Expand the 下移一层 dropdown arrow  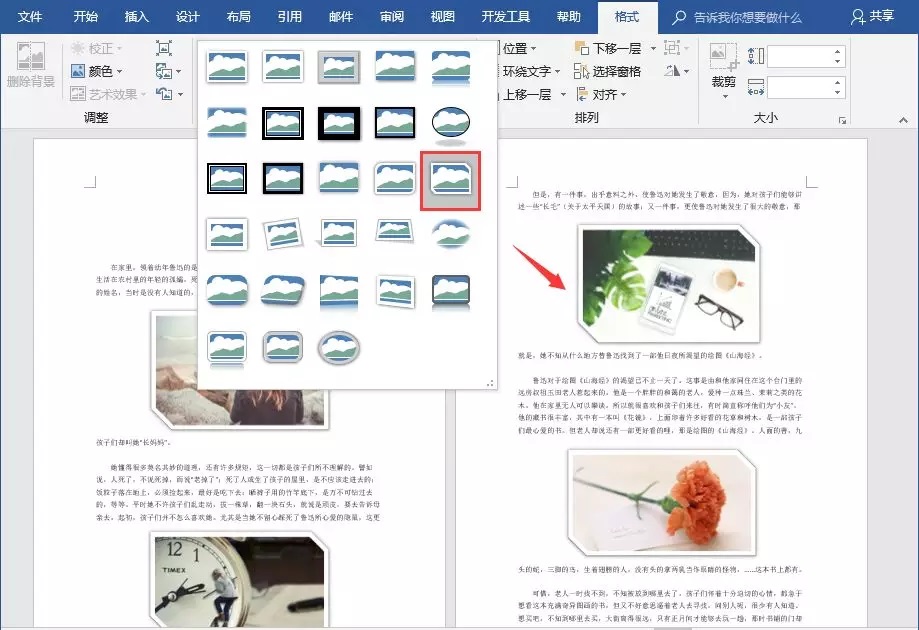click(x=653, y=48)
